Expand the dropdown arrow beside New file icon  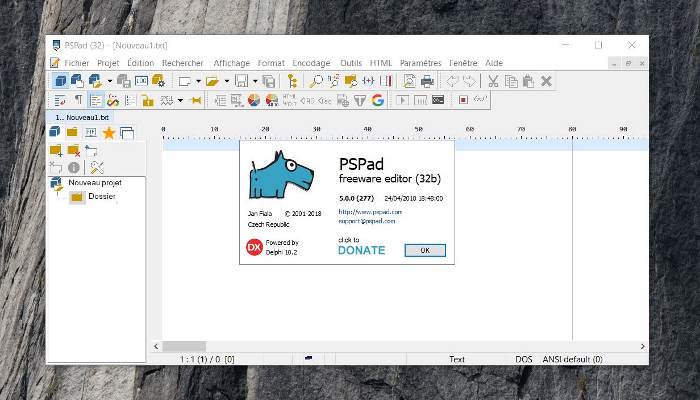point(198,81)
